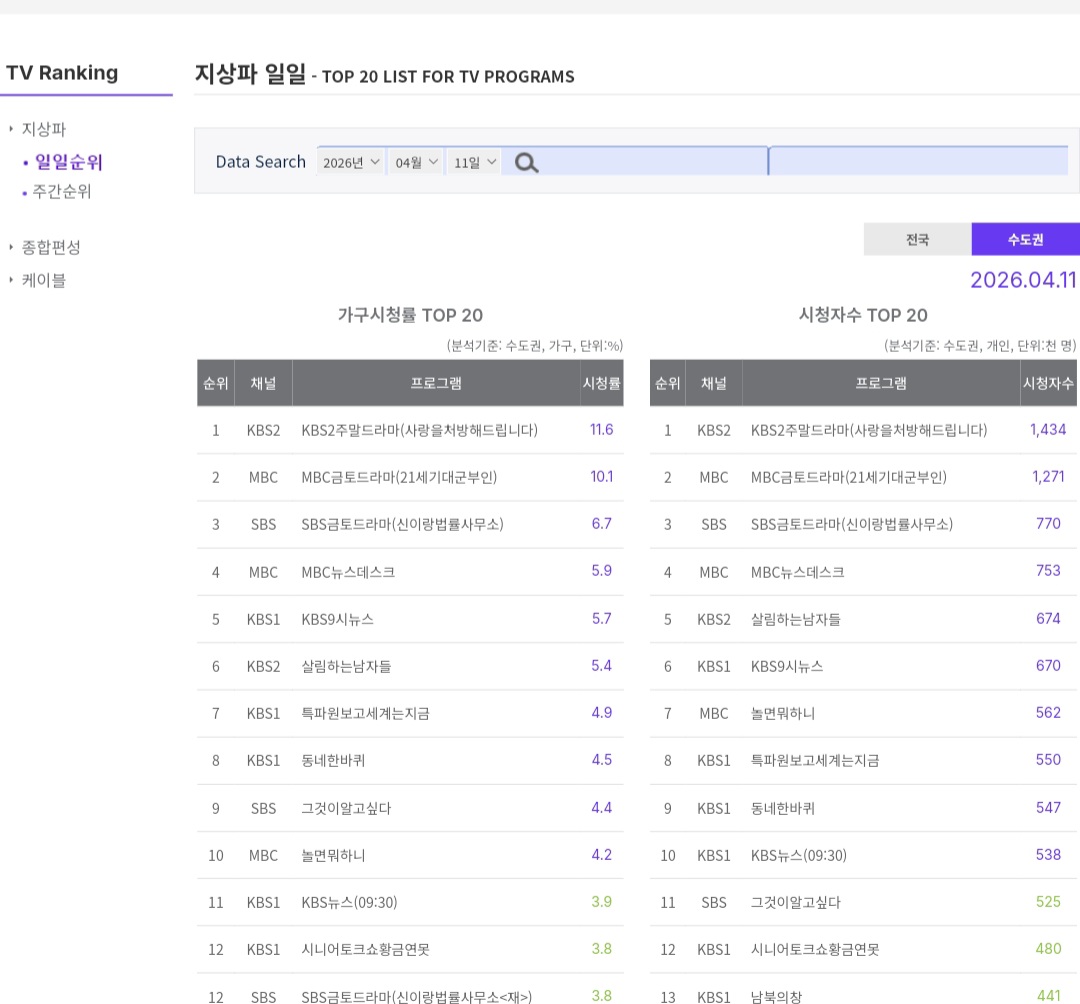The image size is (1080, 1004).
Task: Click KBS2주말드라마(사랑을처방해드립니다) in the household ratings table
Action: [419, 430]
